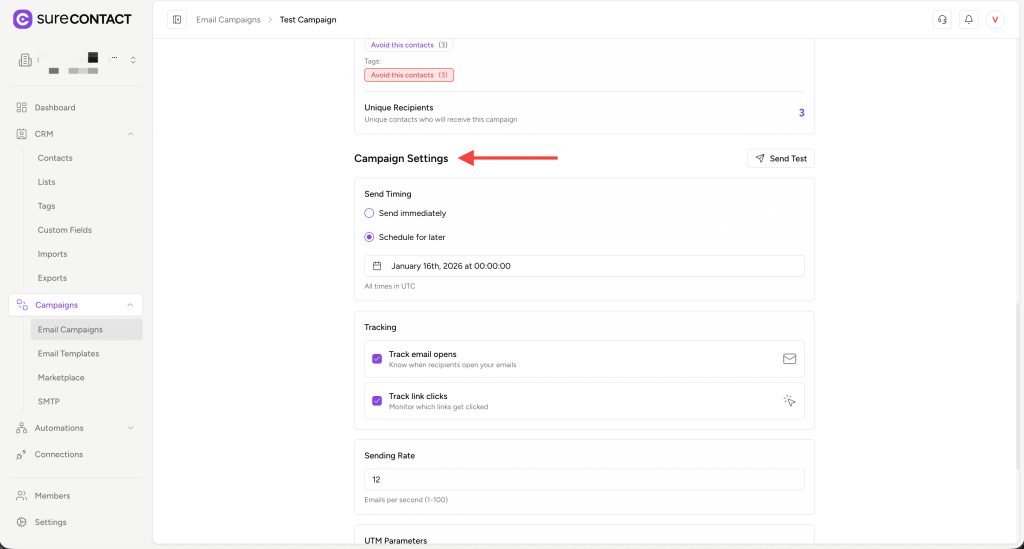Click the Automations icon
Image resolution: width=1024 pixels, height=549 pixels.
(22, 428)
